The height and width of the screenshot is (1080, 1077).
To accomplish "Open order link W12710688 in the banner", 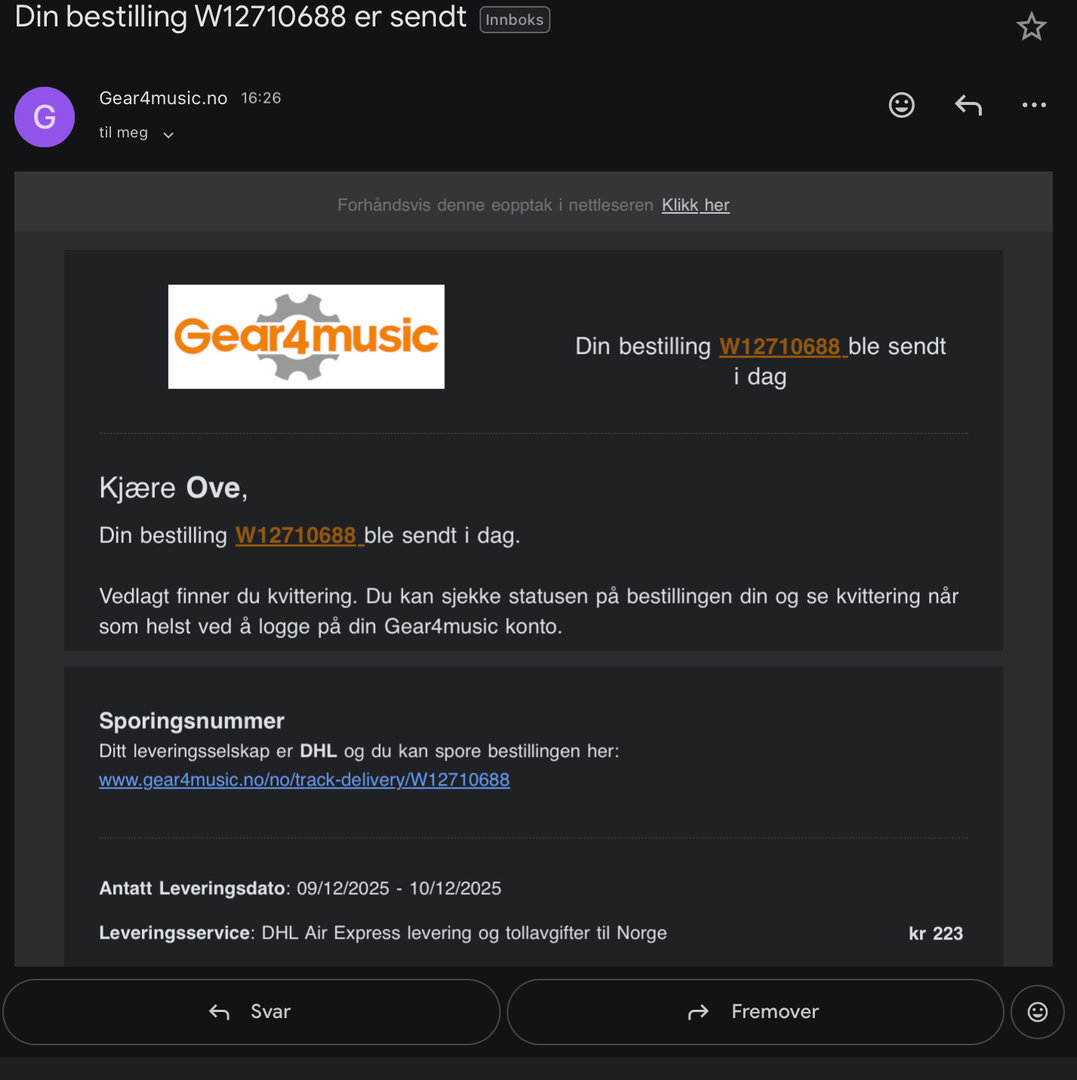I will pos(781,346).
